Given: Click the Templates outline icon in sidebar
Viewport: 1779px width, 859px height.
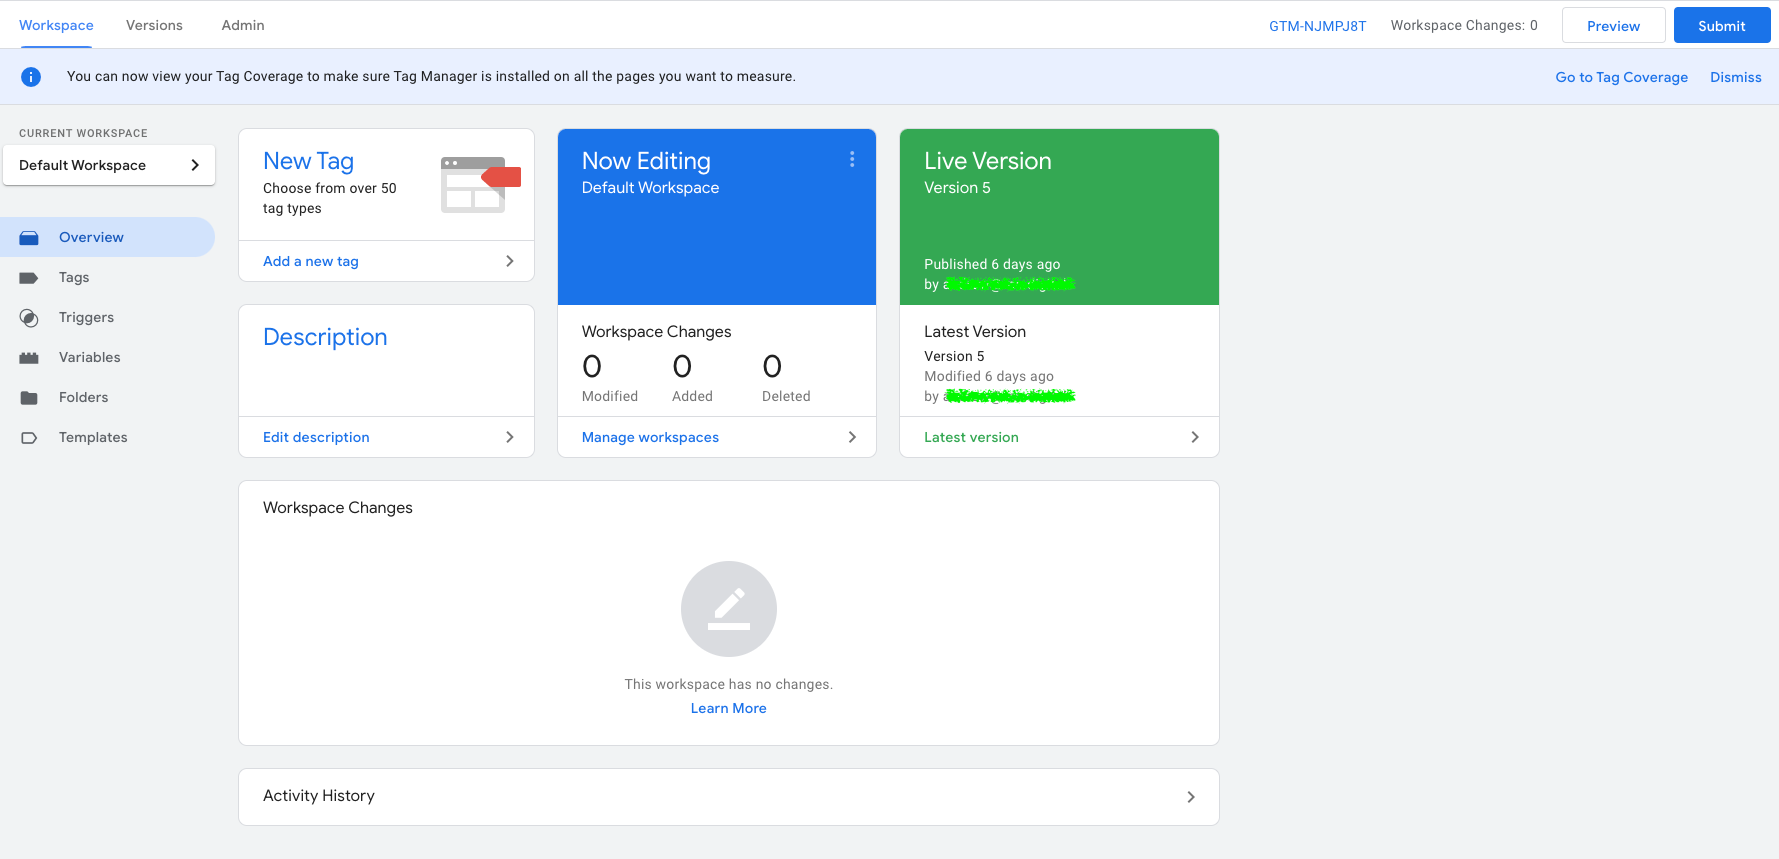Looking at the screenshot, I should [x=29, y=438].
